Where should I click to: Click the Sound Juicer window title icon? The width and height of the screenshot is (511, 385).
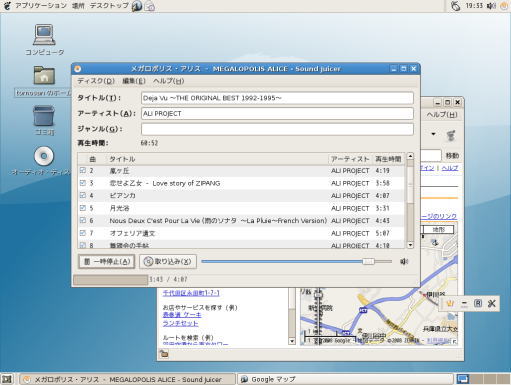tap(78, 69)
